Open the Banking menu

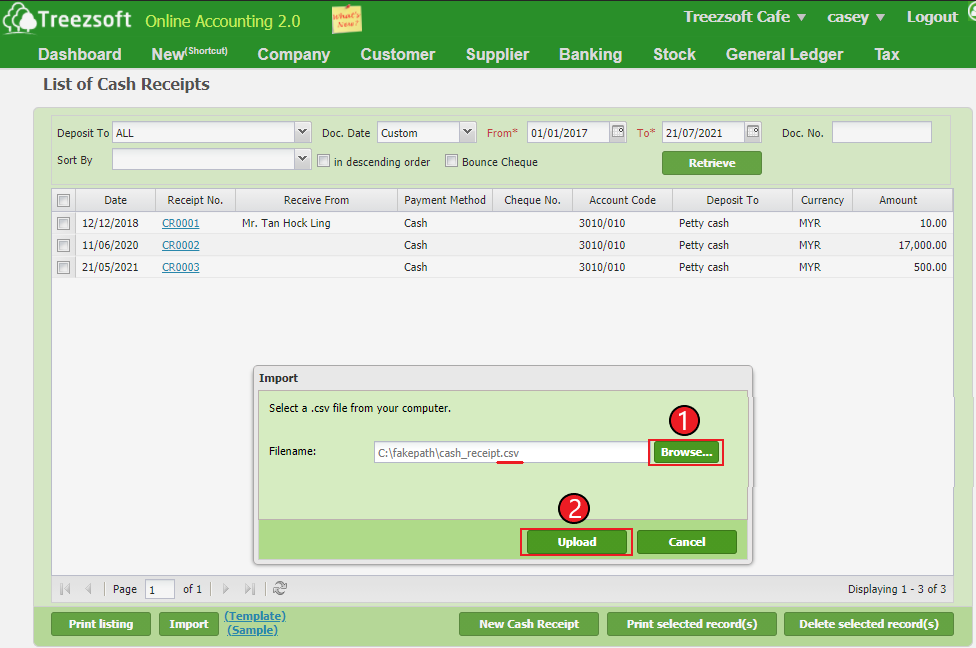pos(590,54)
